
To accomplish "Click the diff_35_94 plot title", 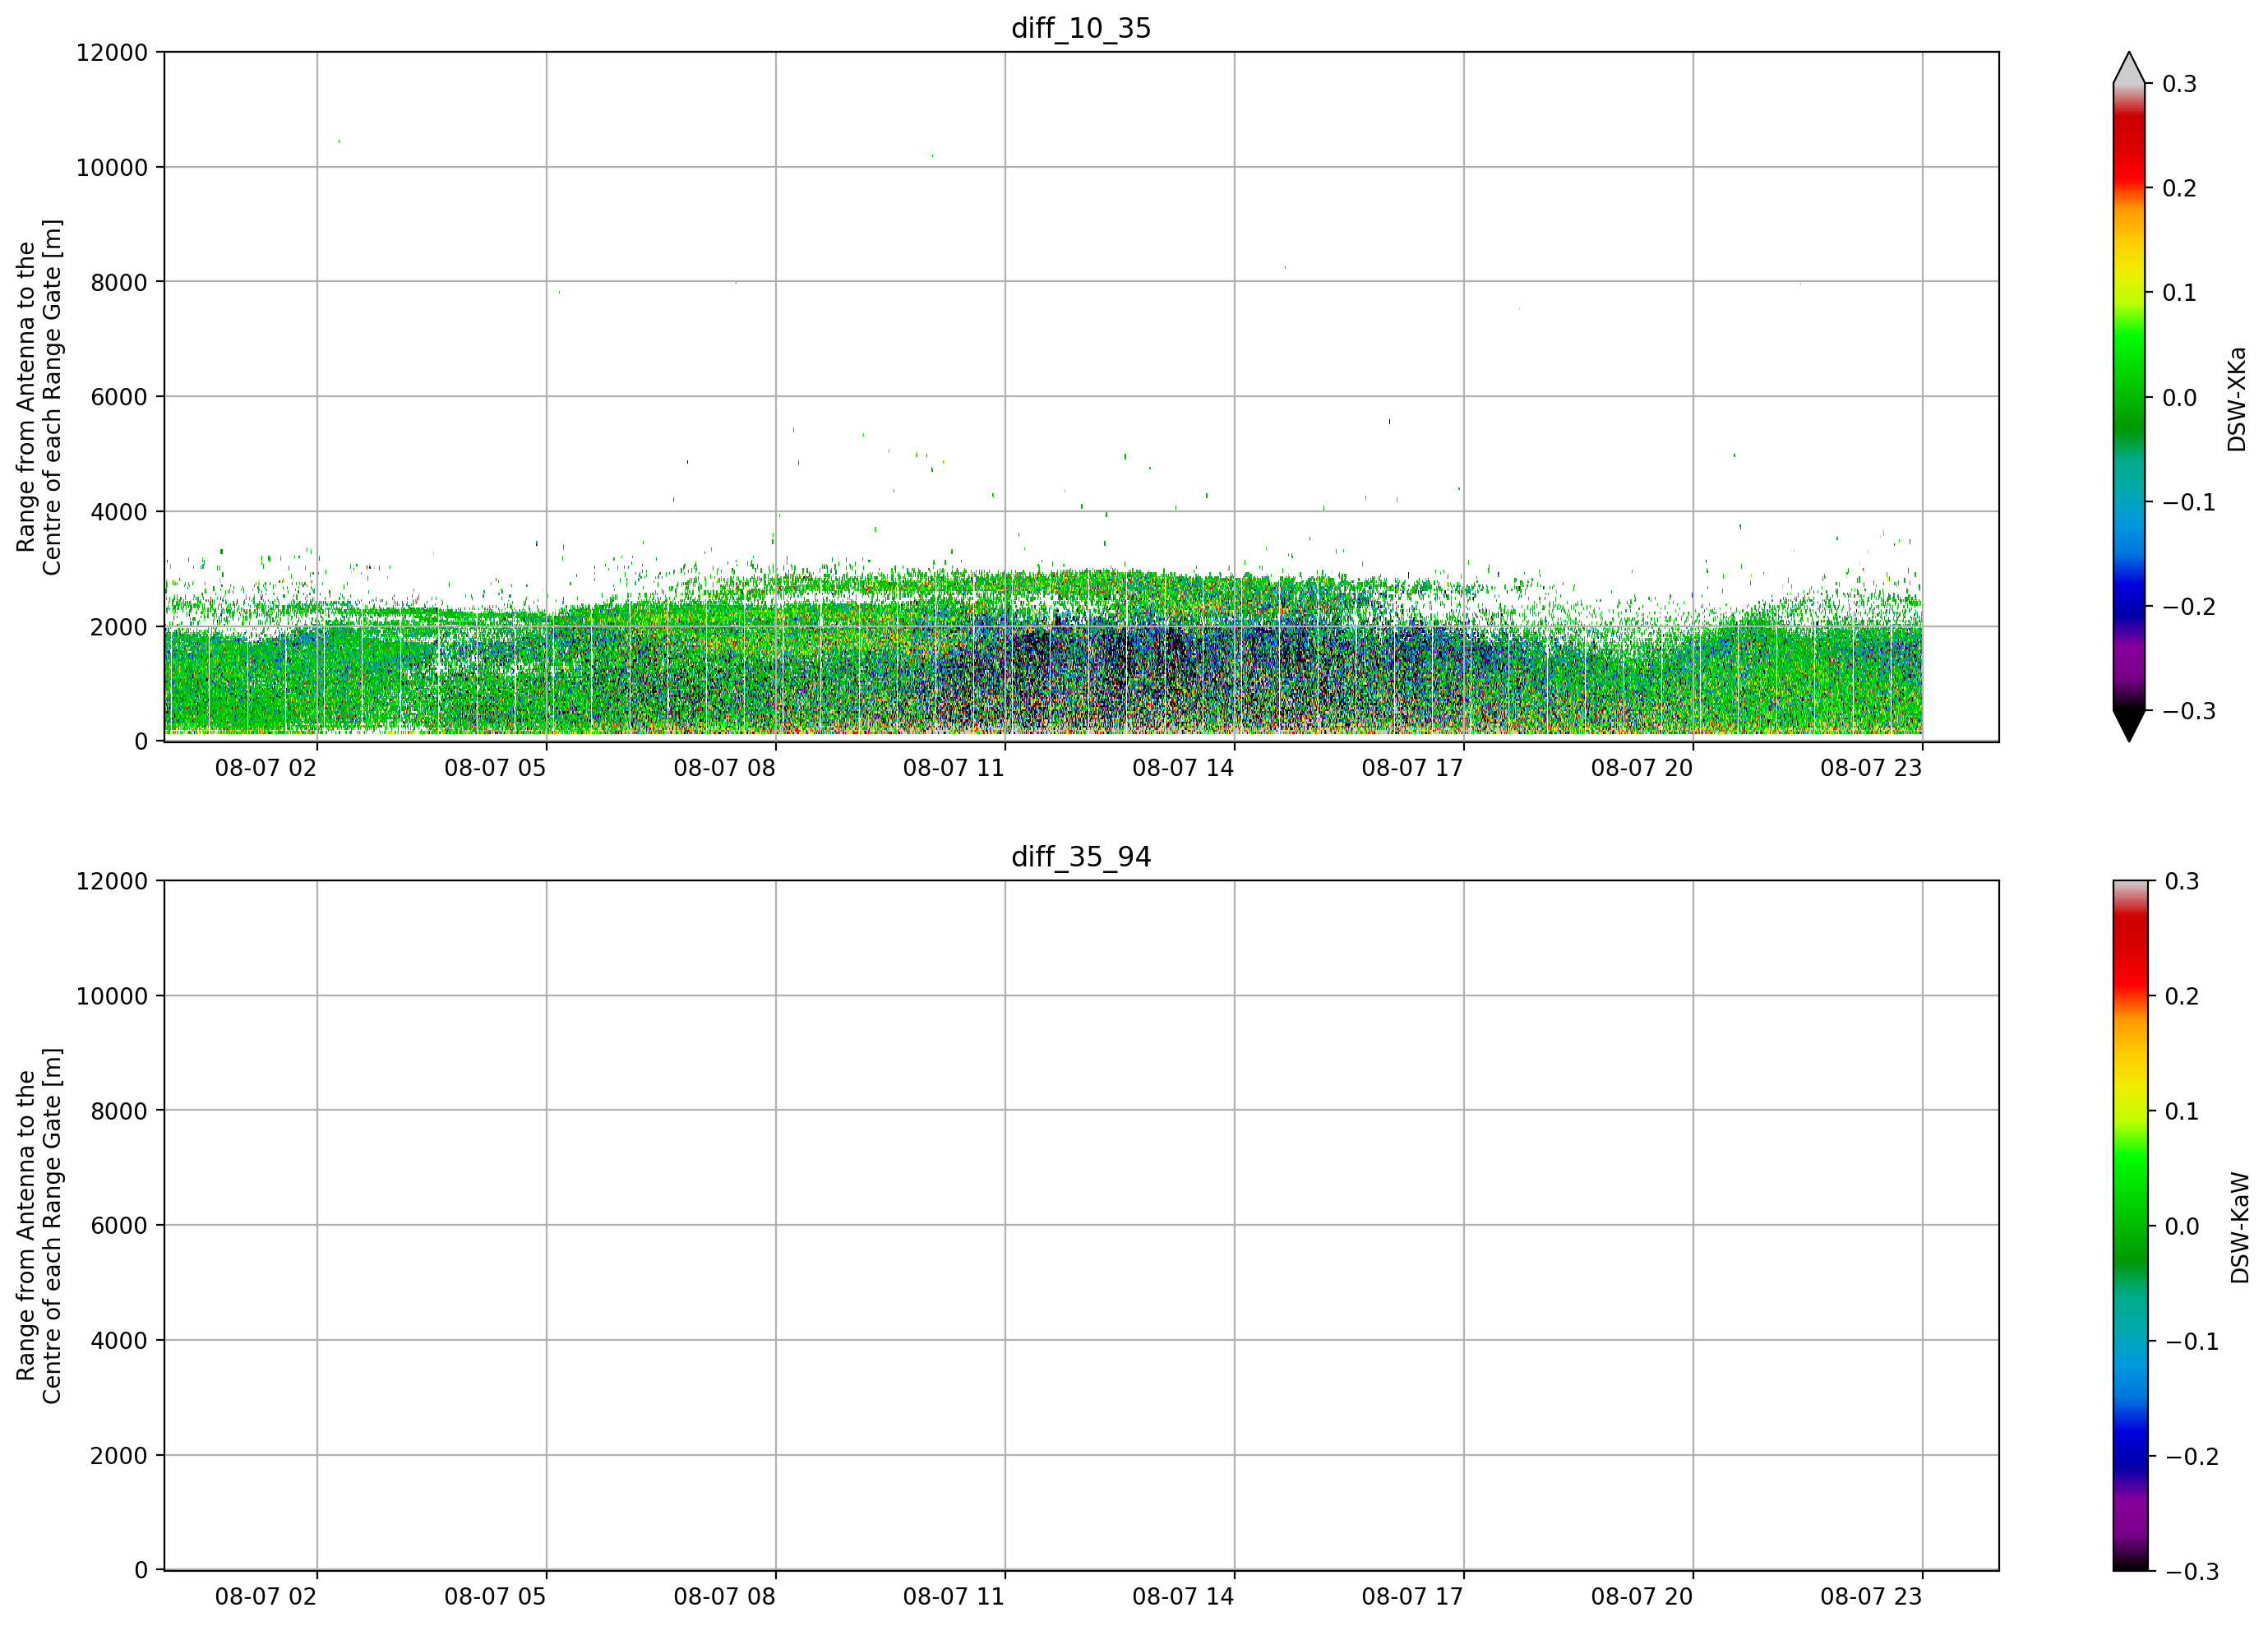I will tap(1081, 857).
